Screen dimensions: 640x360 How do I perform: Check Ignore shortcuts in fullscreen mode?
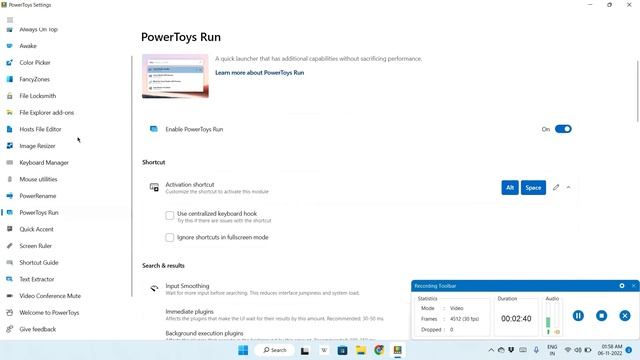click(x=170, y=238)
